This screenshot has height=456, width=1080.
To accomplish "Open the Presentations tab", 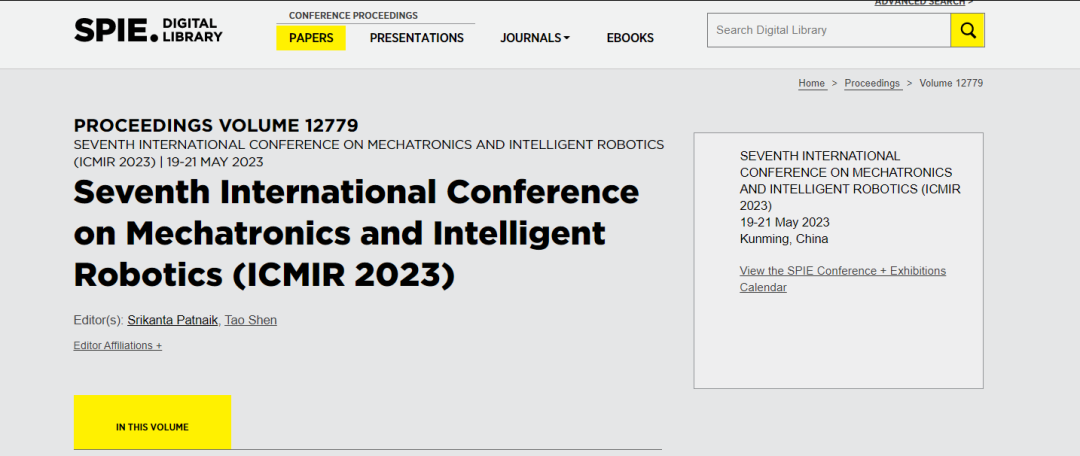I will tap(417, 38).
